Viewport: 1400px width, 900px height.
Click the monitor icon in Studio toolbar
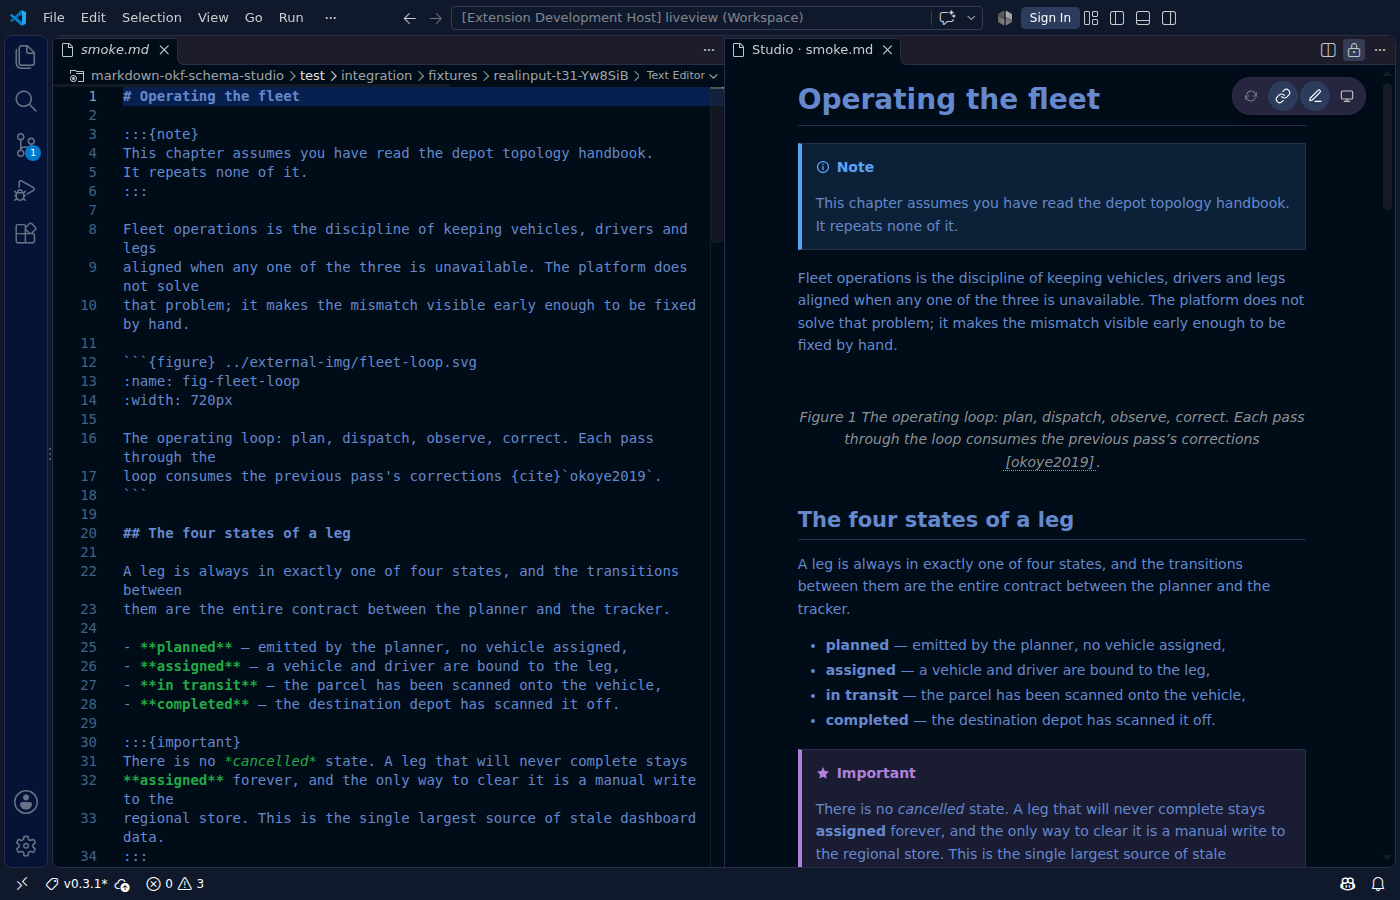[x=1347, y=96]
